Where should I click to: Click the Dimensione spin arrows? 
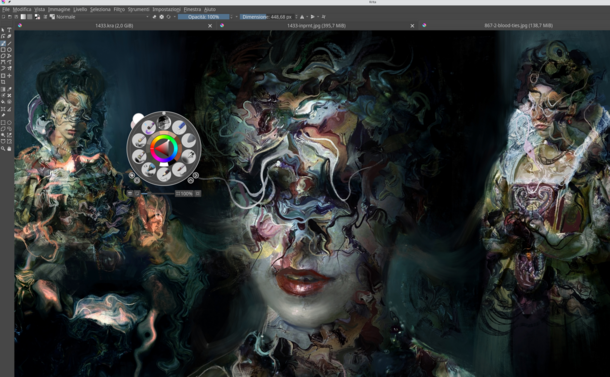coord(296,17)
